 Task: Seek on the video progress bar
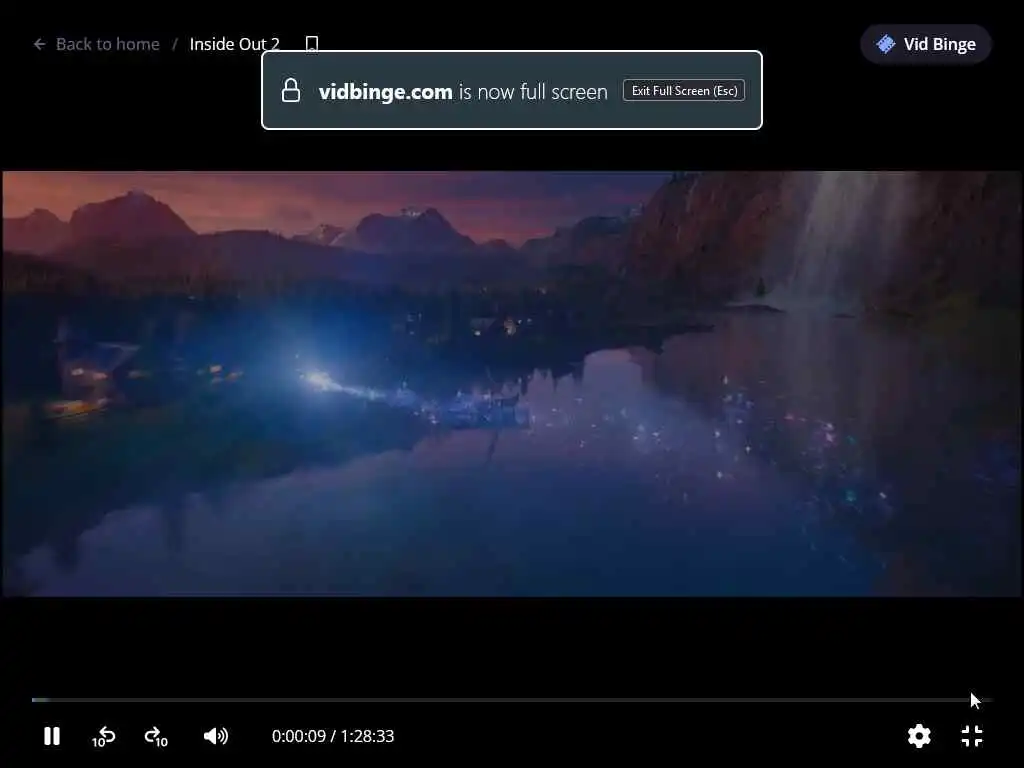point(512,699)
